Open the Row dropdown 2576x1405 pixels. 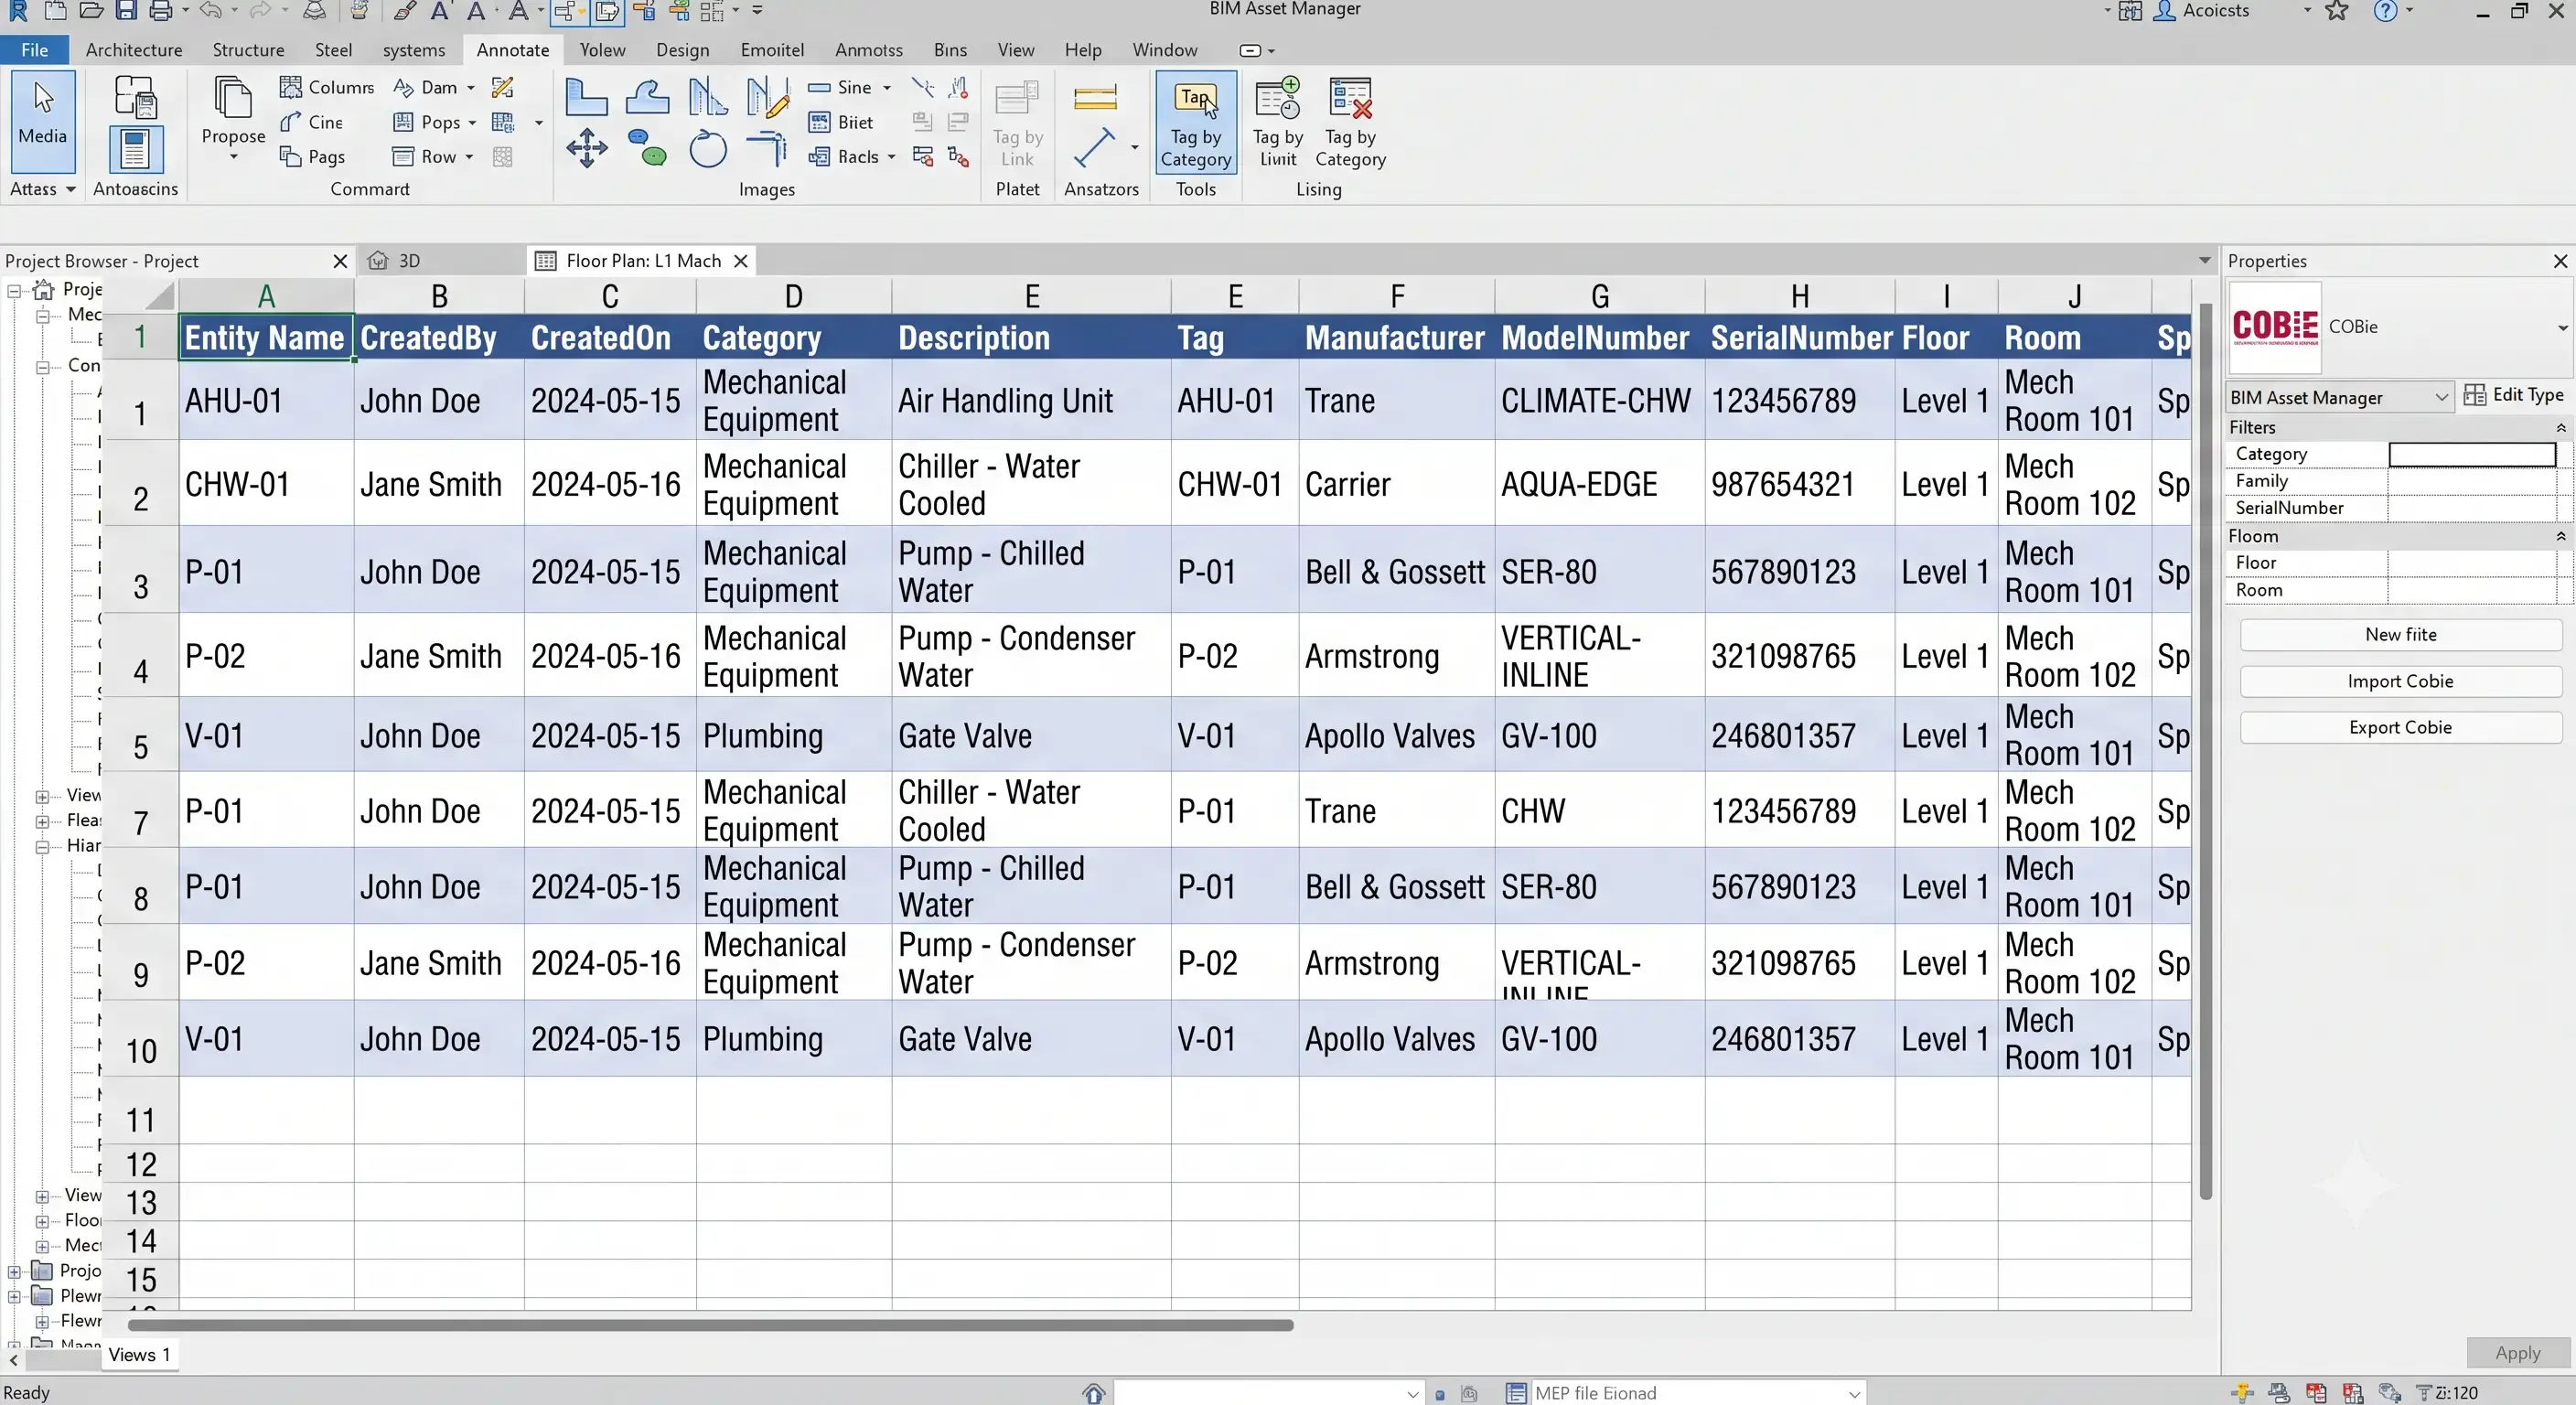[468, 157]
